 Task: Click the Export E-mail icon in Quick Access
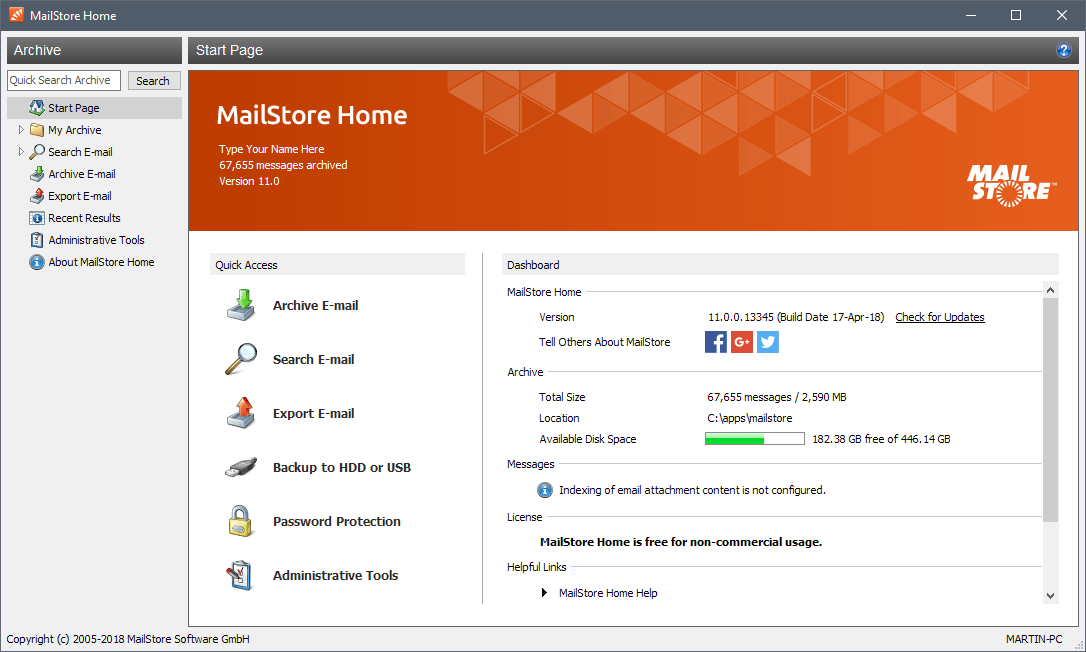tap(240, 413)
